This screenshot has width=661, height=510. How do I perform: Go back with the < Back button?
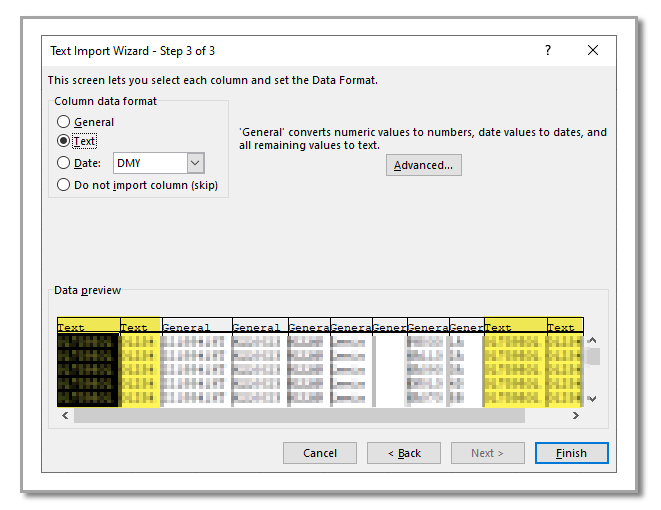404,453
